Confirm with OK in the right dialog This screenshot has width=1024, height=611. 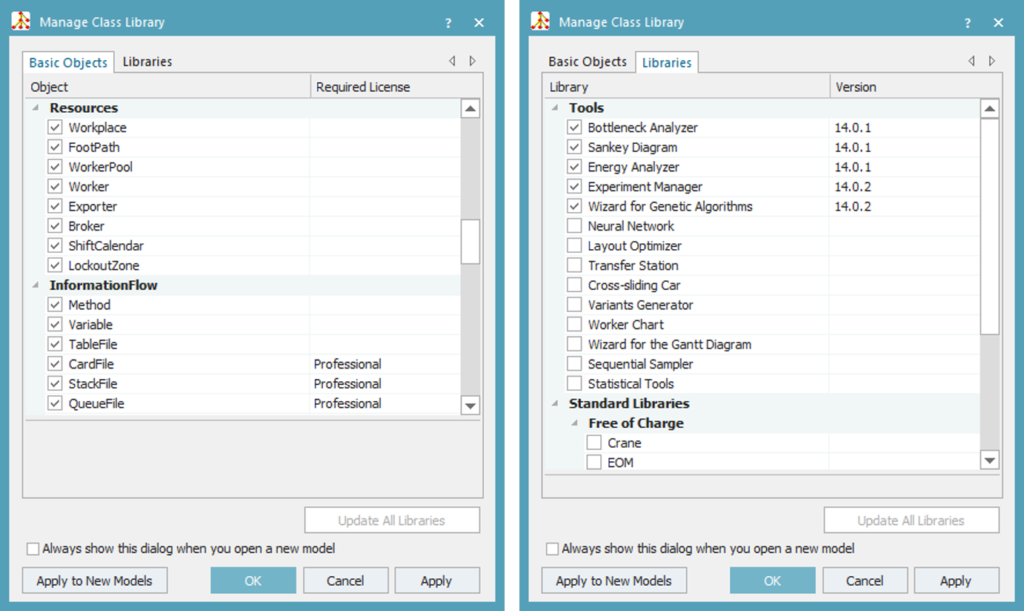pos(773,580)
